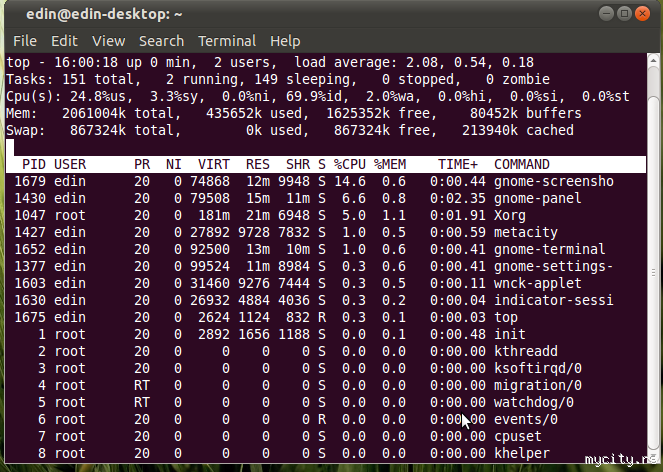Click PID 1430 in the process list
The height and width of the screenshot is (472, 663).
coord(30,198)
